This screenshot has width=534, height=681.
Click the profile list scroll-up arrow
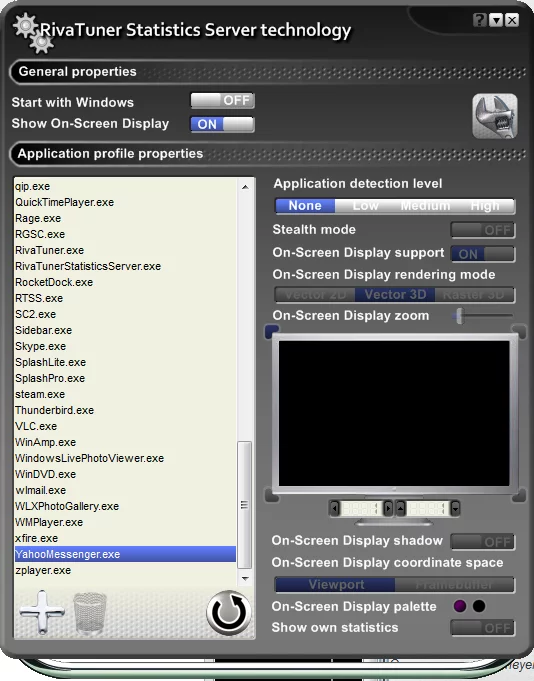point(245,187)
